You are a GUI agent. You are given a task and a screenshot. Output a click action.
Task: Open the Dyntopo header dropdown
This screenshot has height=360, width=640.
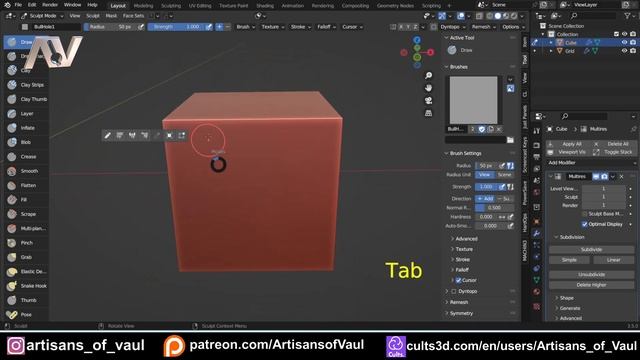click(453, 27)
